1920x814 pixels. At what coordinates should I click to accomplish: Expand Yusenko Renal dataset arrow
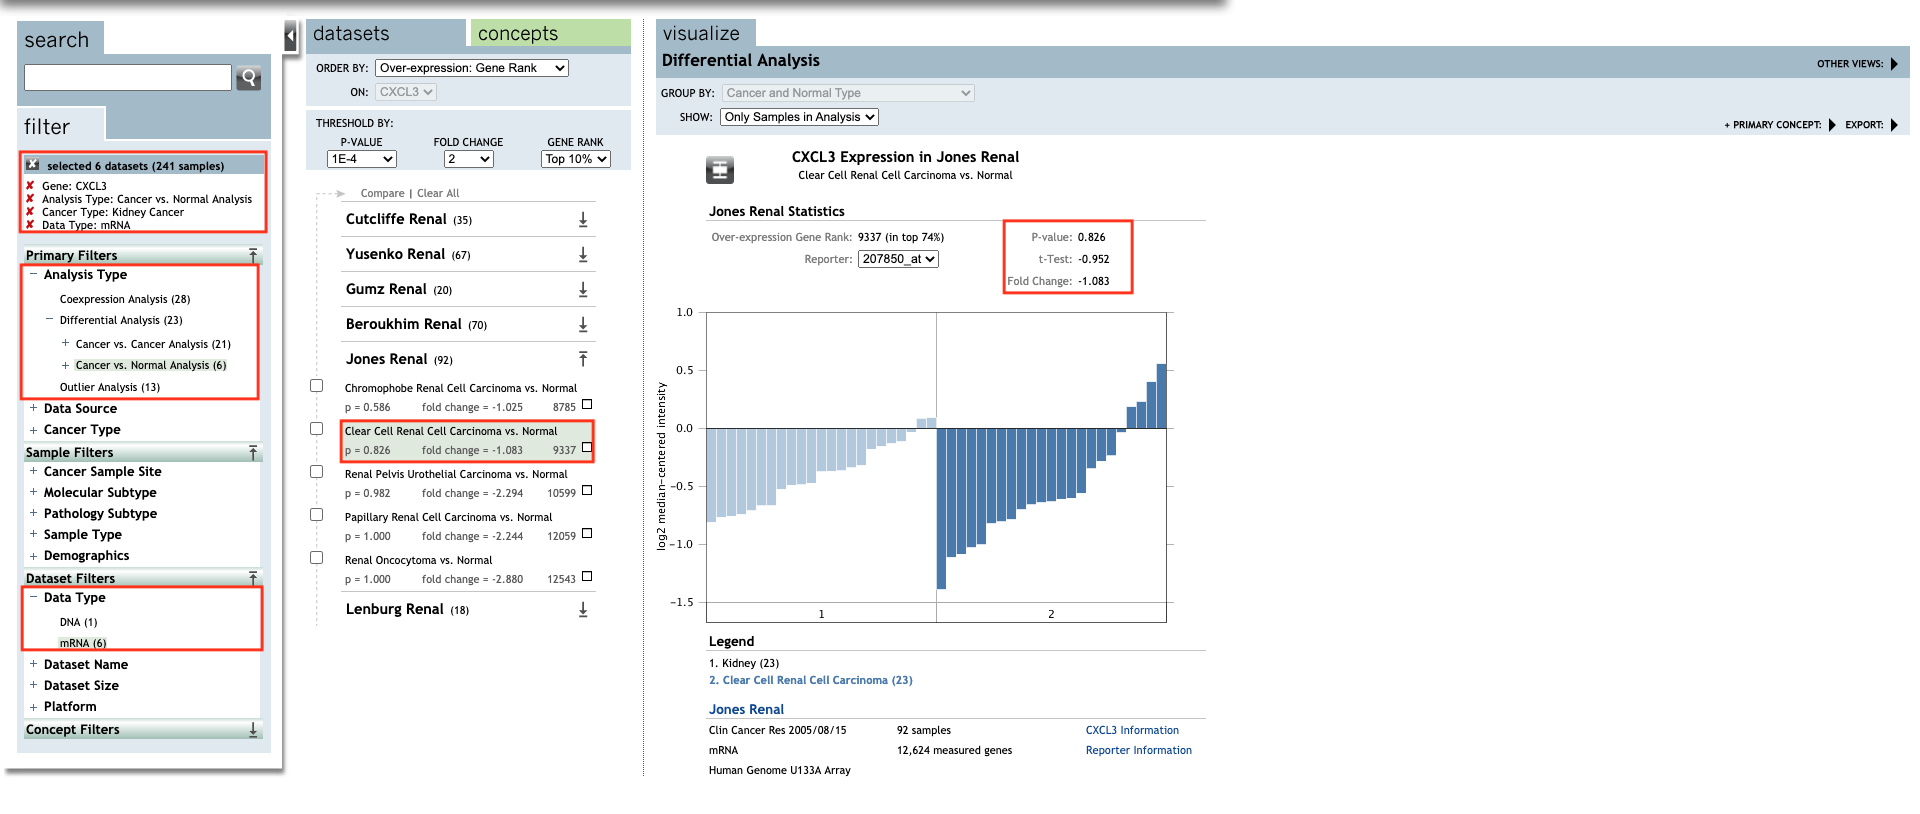(583, 254)
